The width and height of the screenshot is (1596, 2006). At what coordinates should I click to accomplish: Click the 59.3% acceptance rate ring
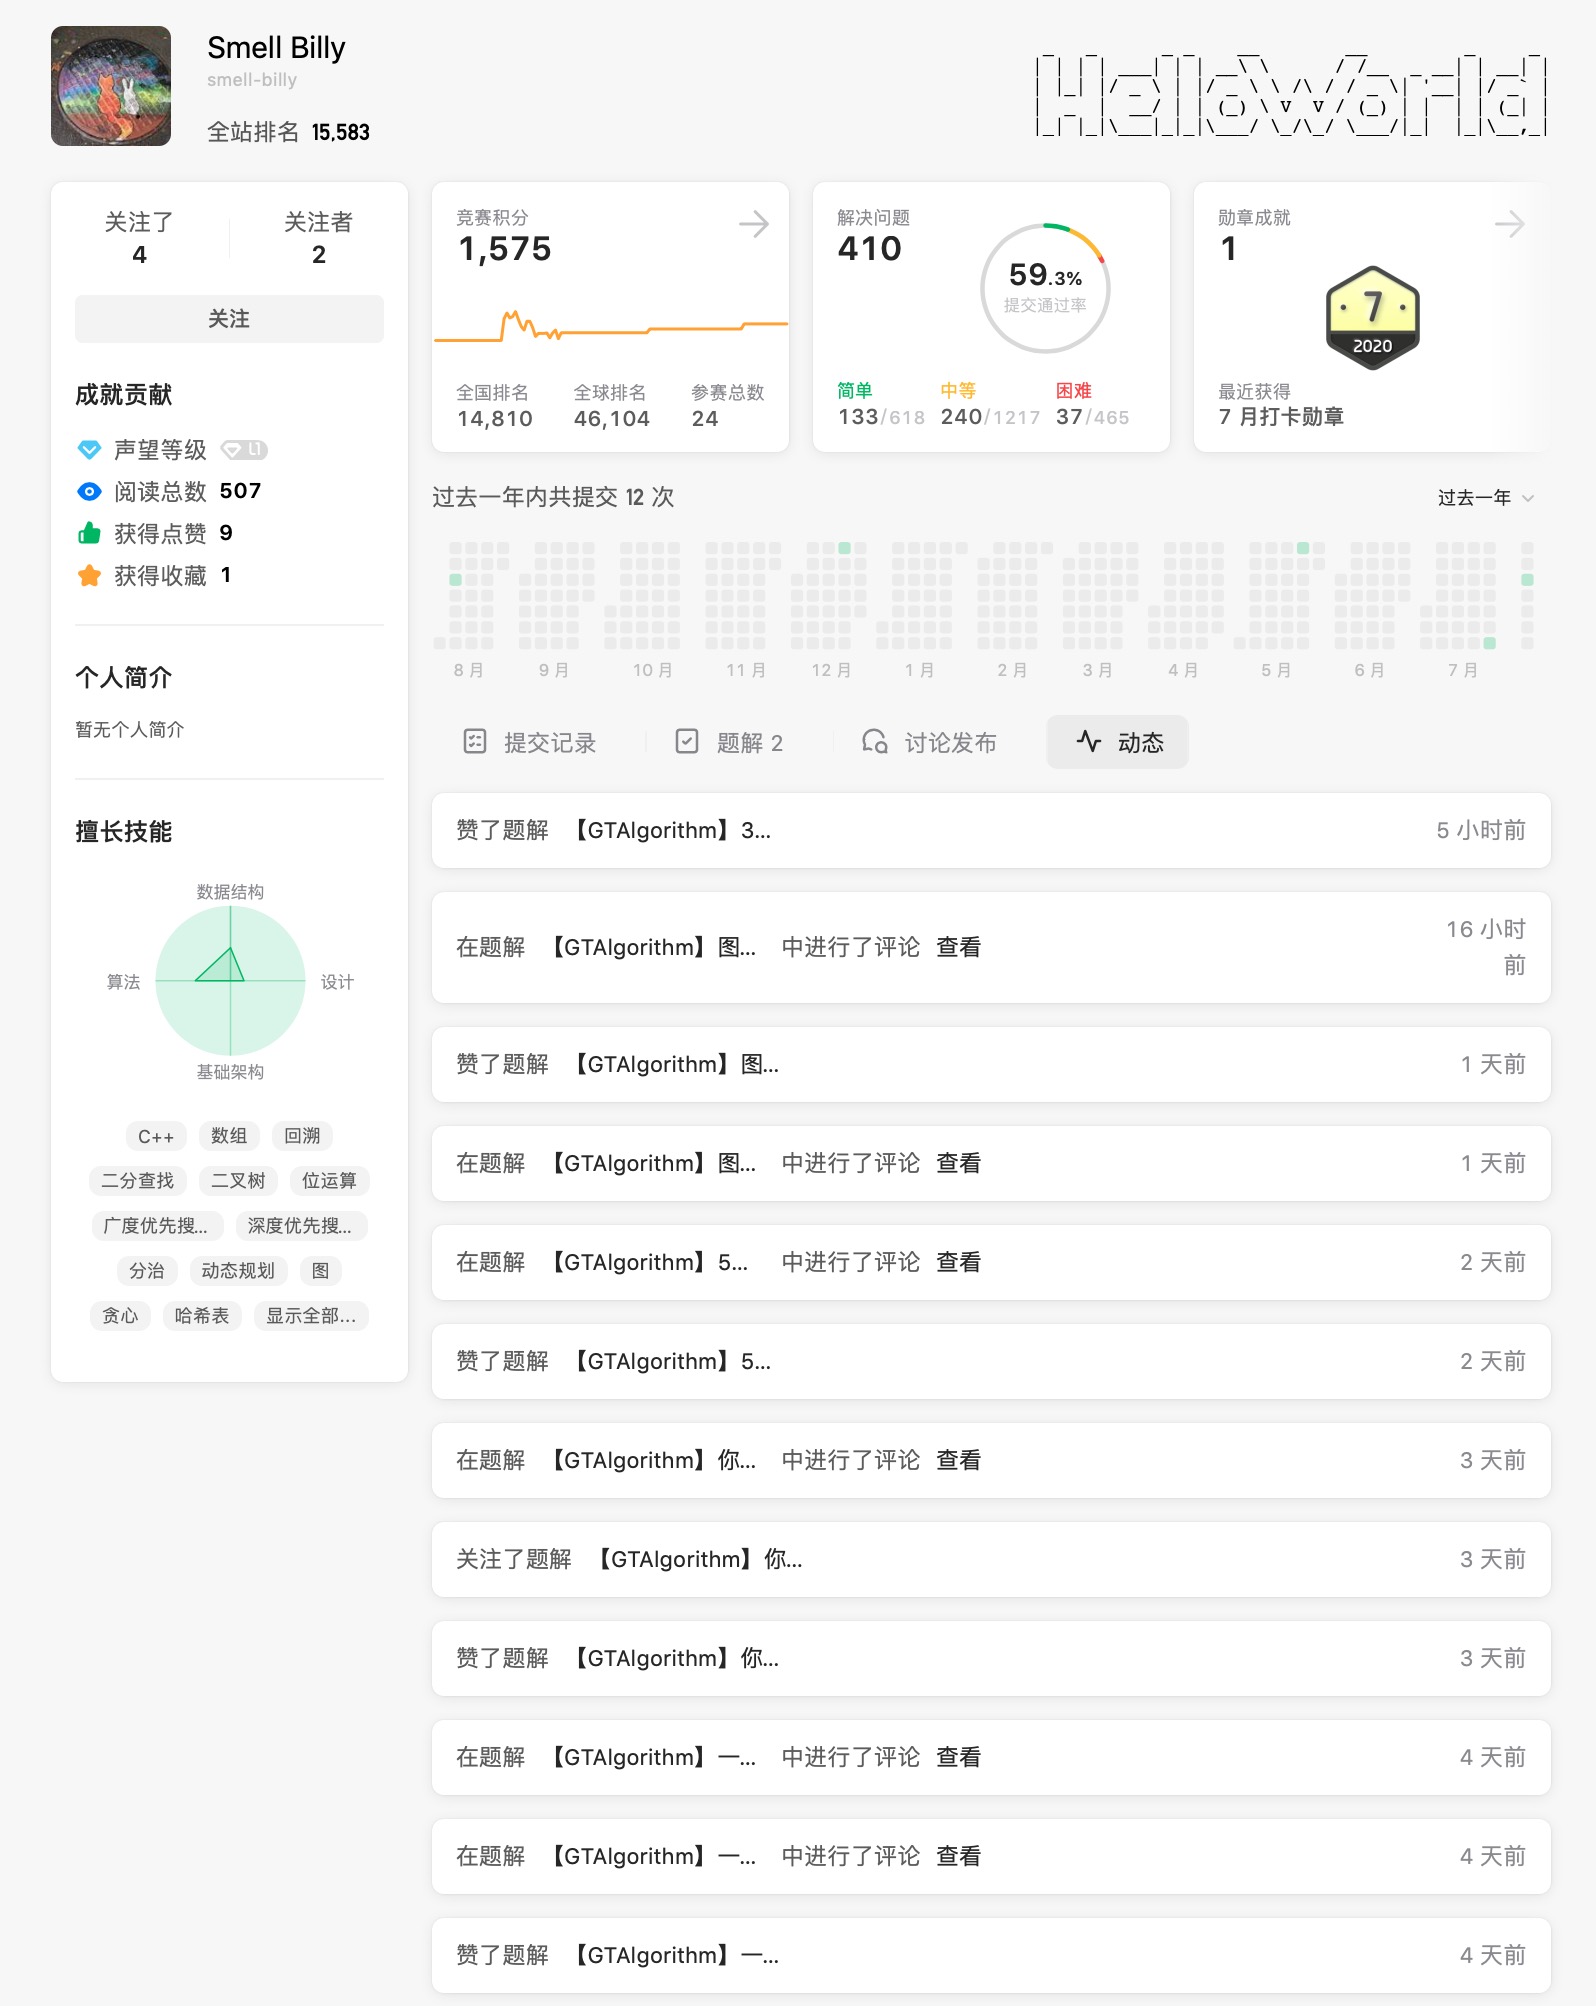coord(1044,288)
